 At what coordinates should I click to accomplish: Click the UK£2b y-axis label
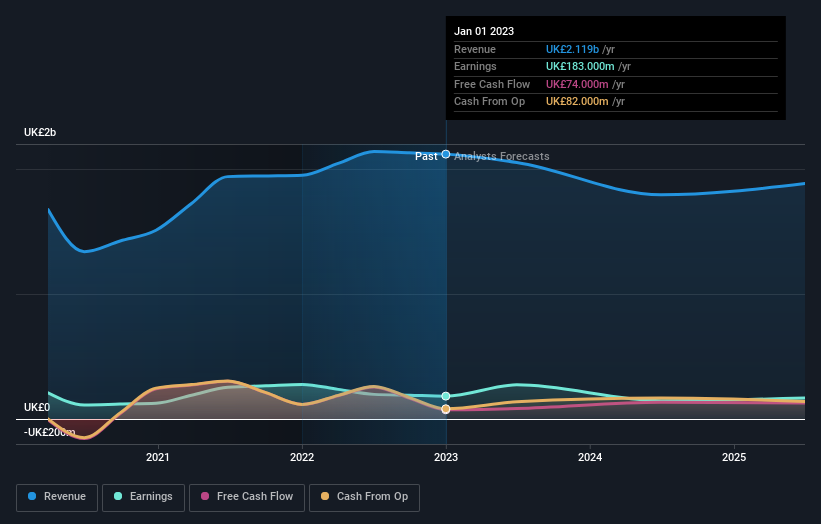(x=40, y=132)
